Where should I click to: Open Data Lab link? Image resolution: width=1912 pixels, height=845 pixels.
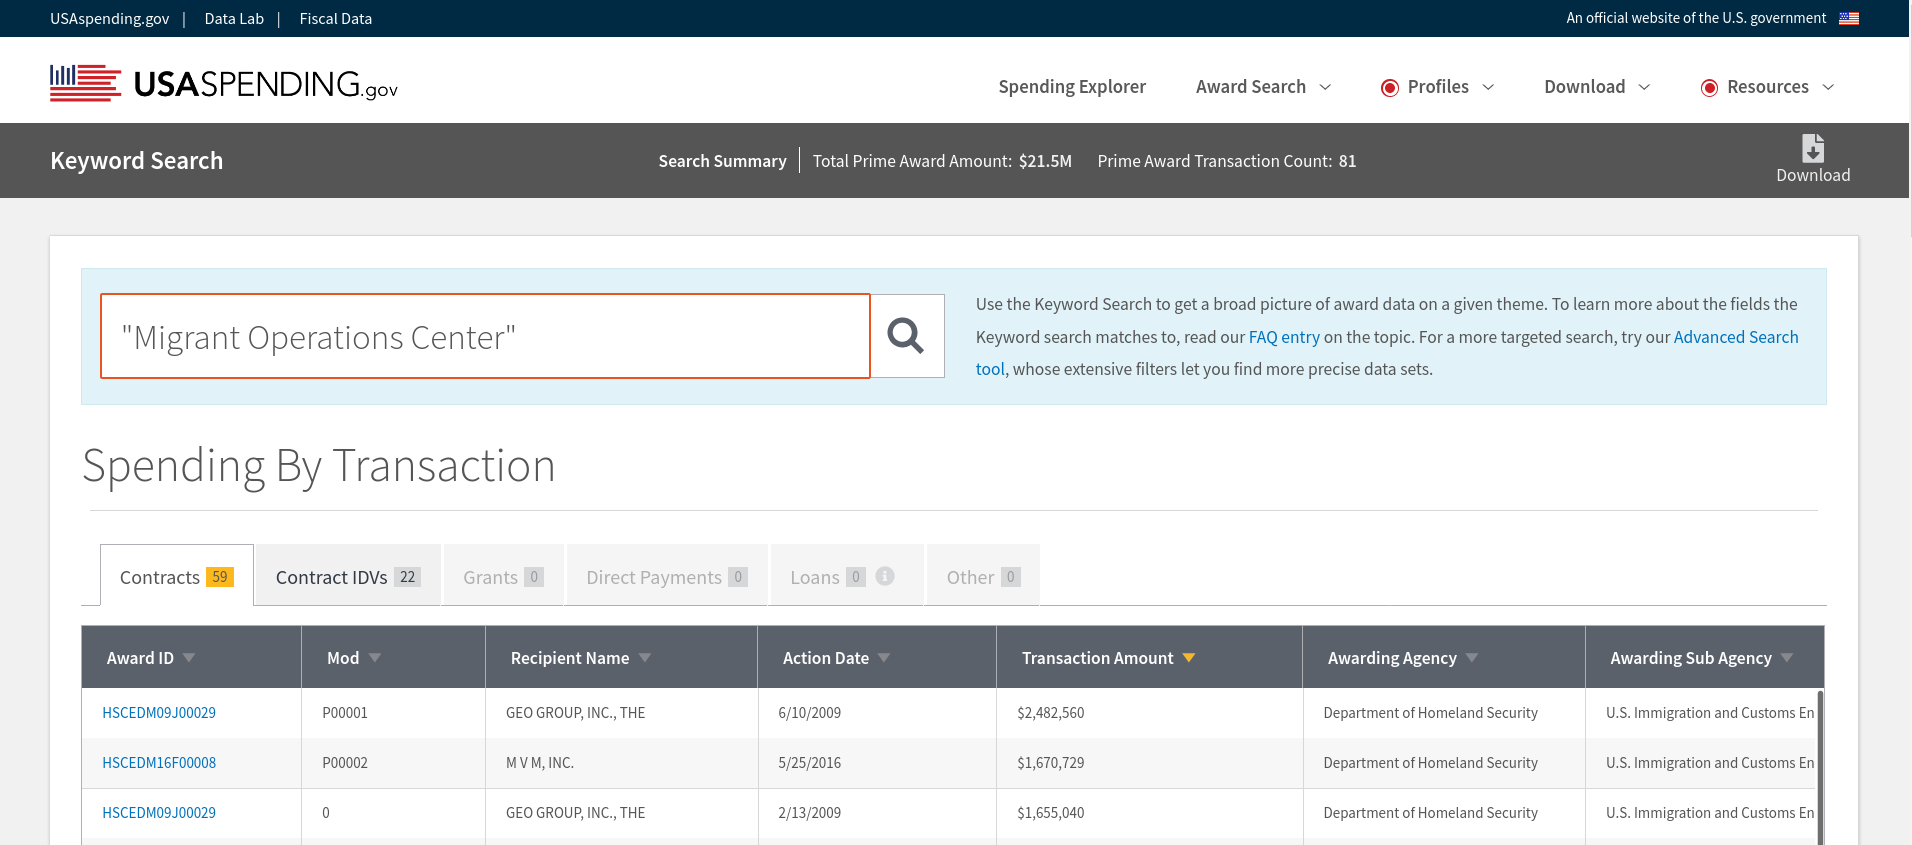tap(234, 19)
